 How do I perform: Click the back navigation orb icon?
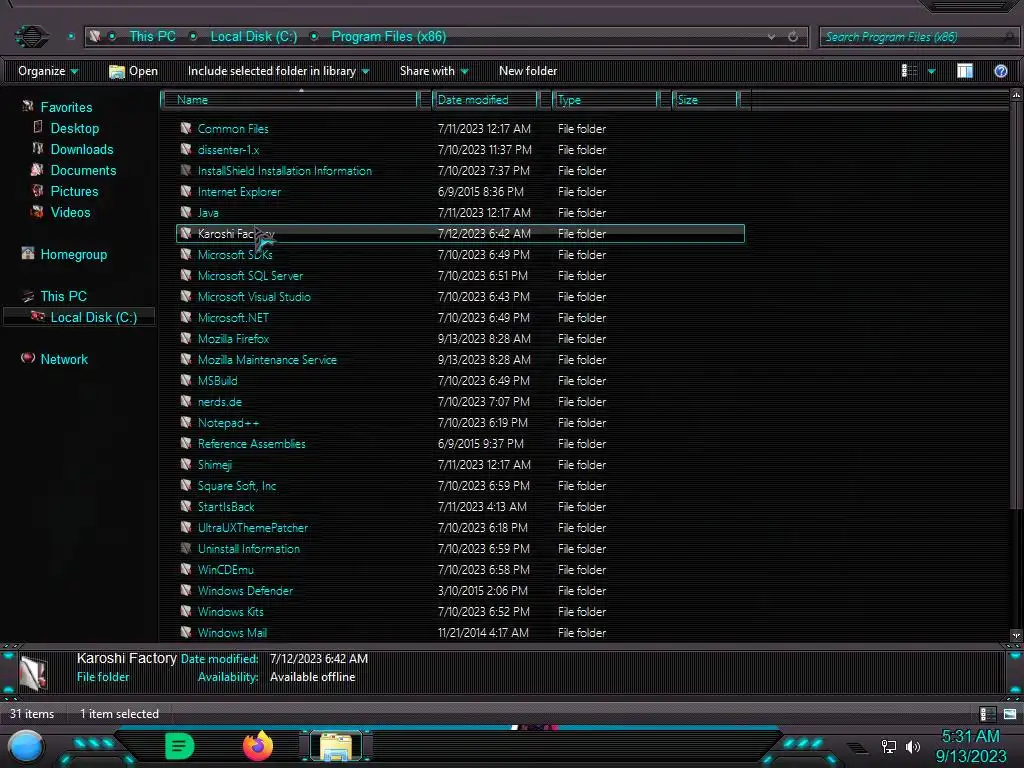pyautogui.click(x=31, y=37)
